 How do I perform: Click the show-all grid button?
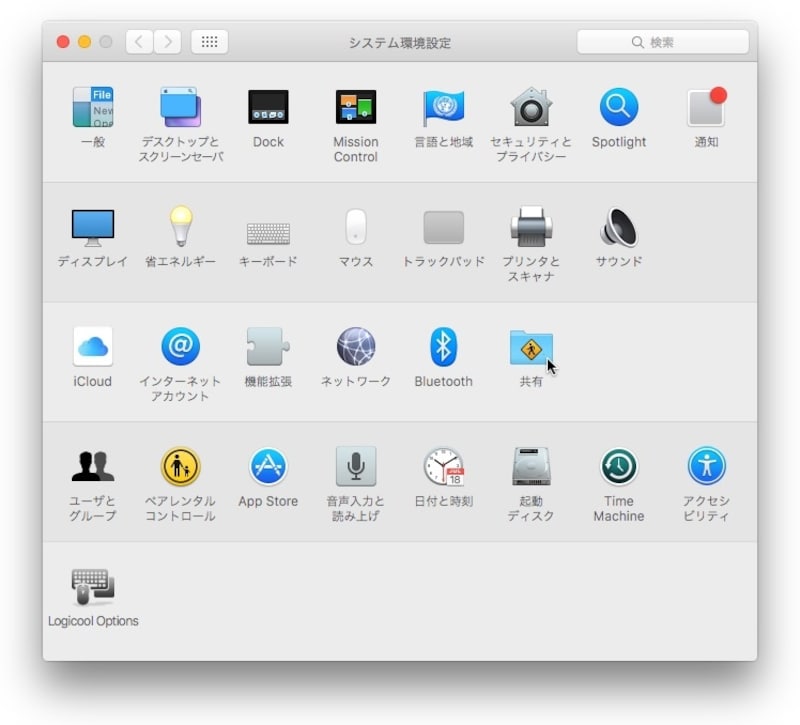pyautogui.click(x=209, y=42)
